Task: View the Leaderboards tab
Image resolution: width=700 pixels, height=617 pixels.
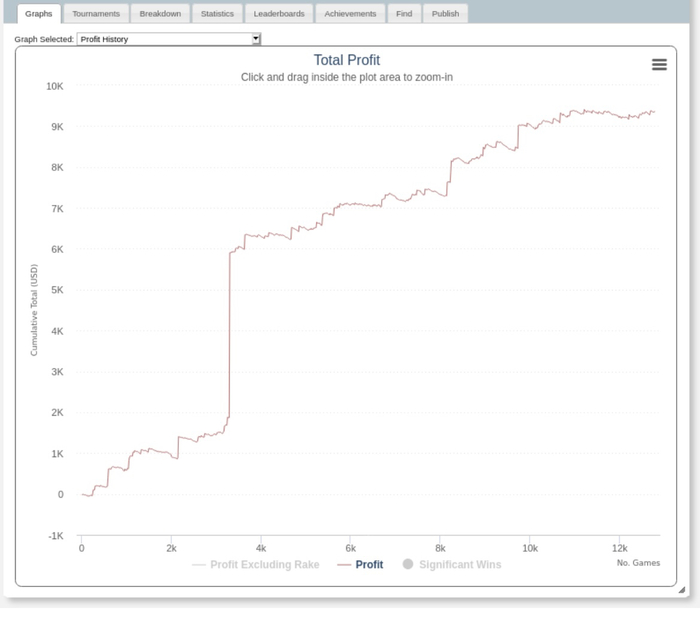Action: tap(279, 14)
